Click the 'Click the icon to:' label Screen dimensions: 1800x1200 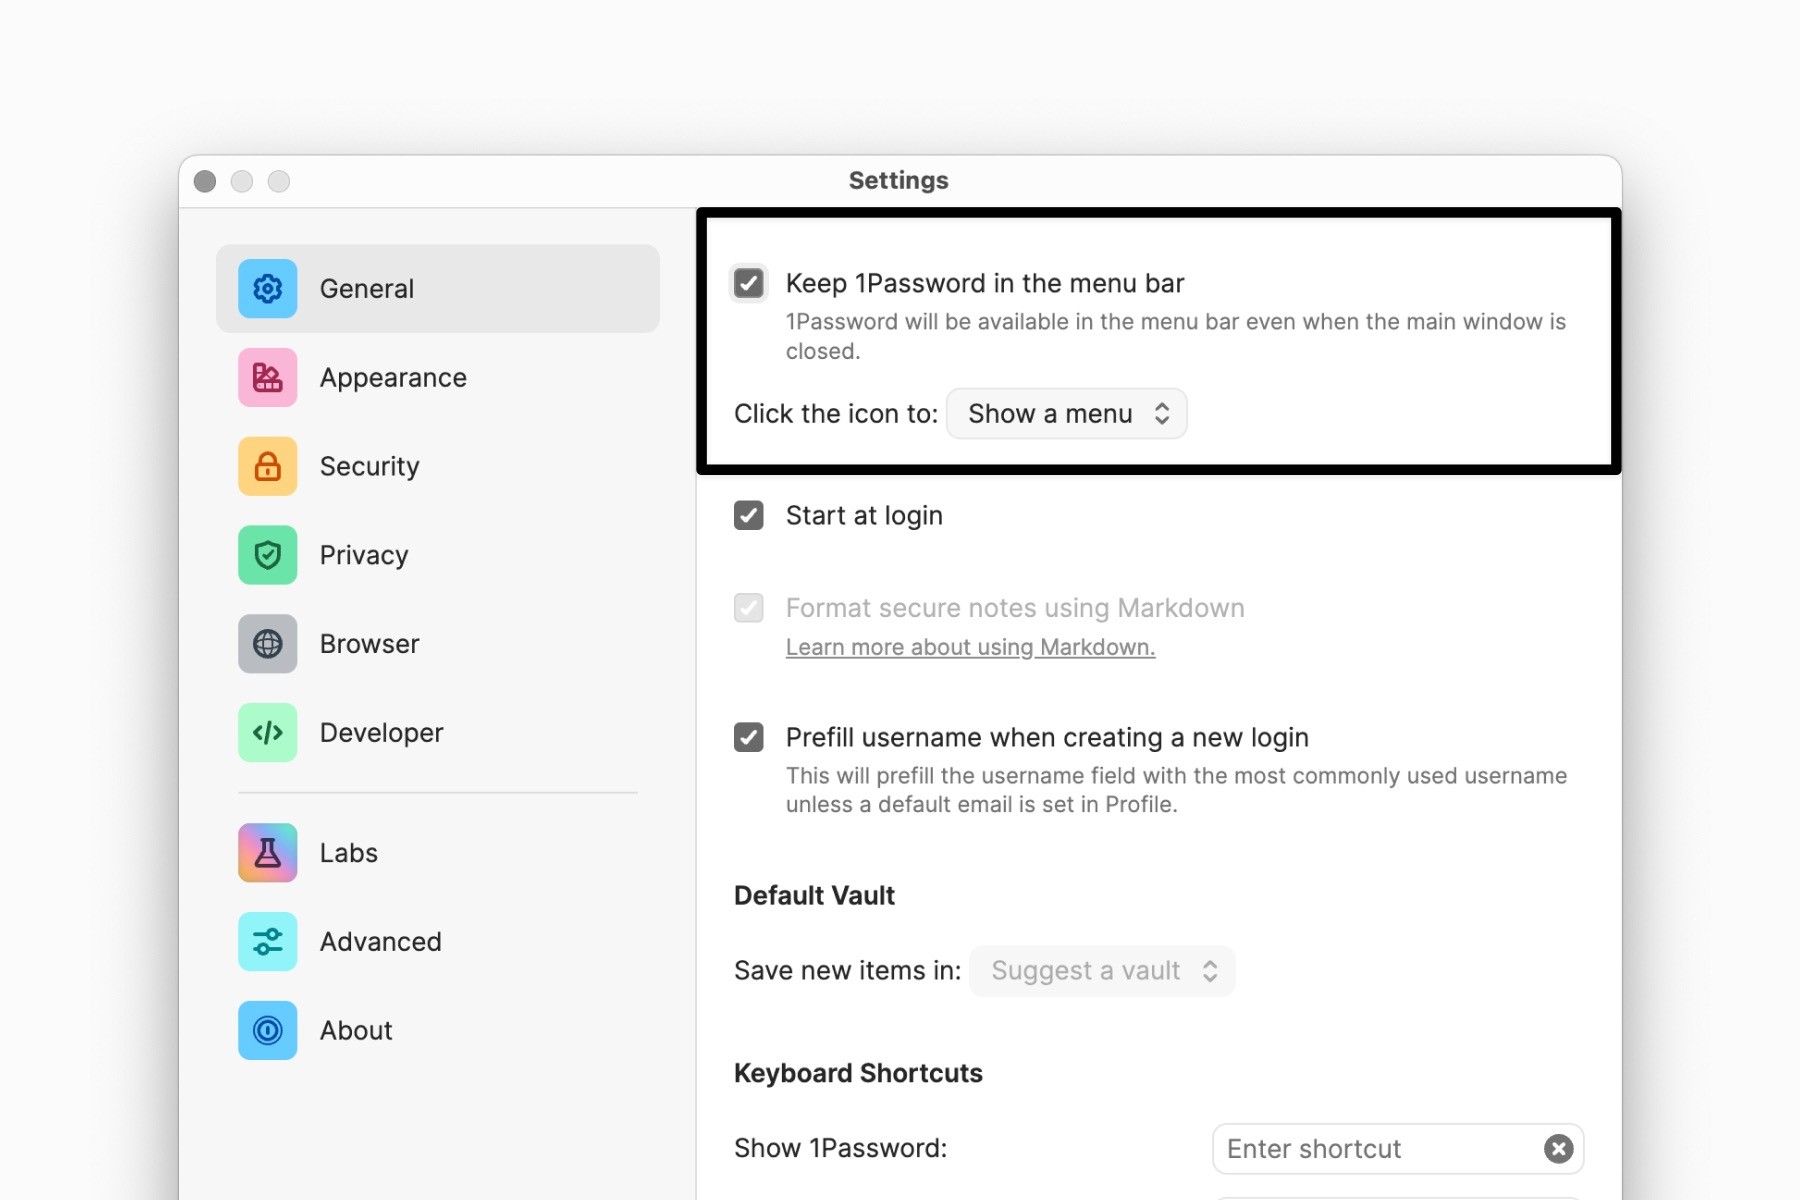click(836, 414)
